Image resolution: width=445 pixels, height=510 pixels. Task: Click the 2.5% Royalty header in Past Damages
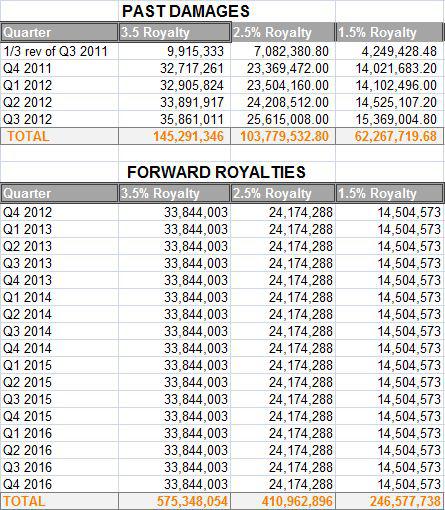tap(283, 32)
